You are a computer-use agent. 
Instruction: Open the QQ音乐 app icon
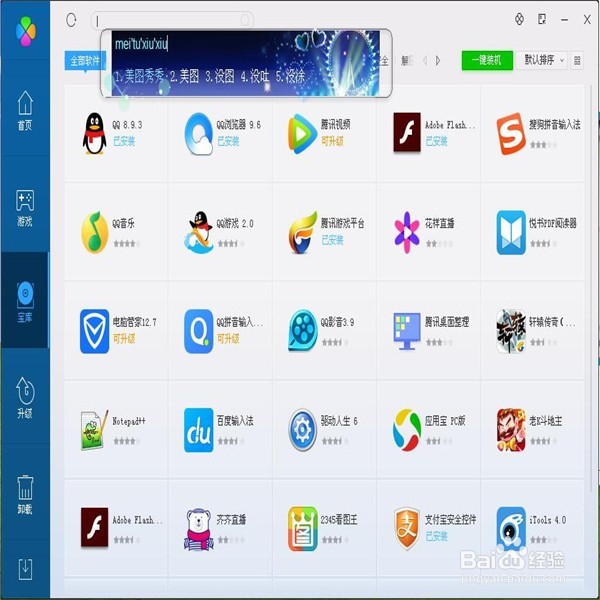95,232
